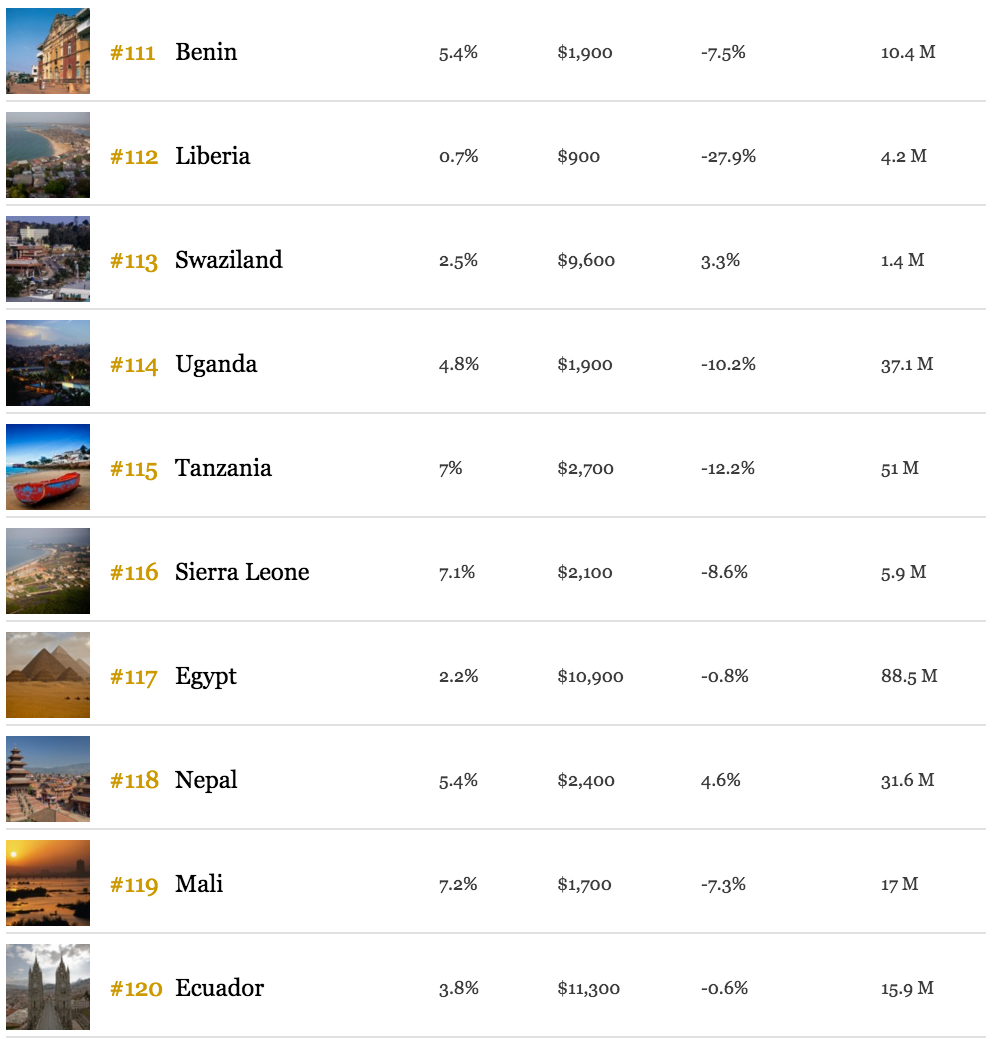Select rank #119 next to Mali
Viewport: 1004px width, 1040px height.
(x=134, y=884)
